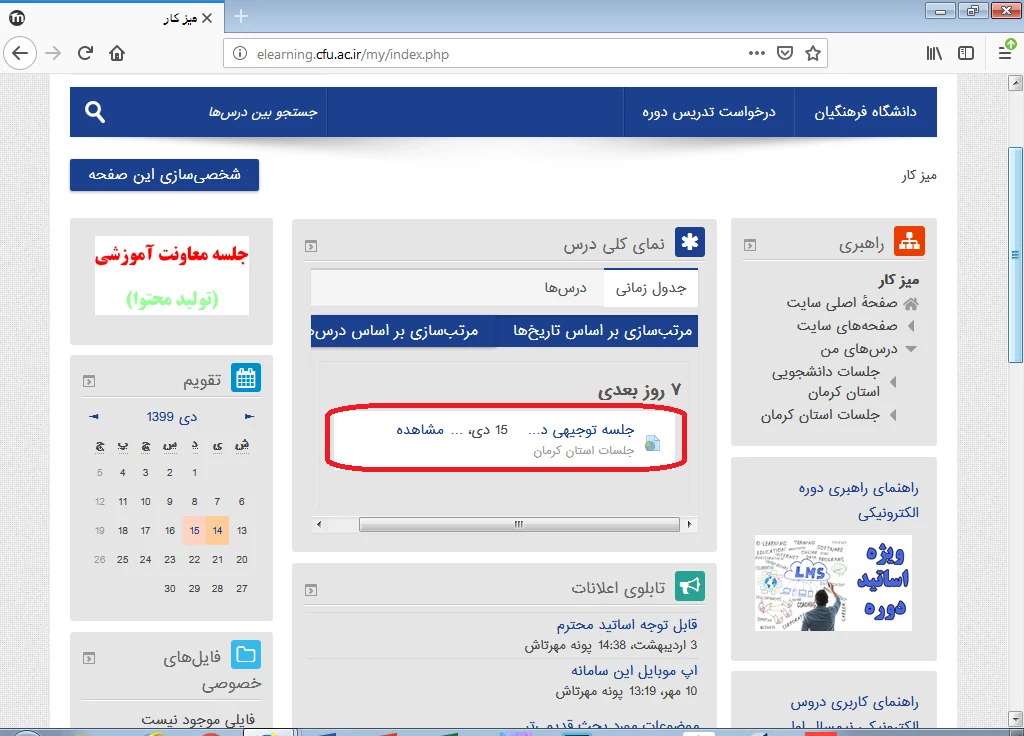Open درخواست تدریس دوره menu item

[x=709, y=112]
